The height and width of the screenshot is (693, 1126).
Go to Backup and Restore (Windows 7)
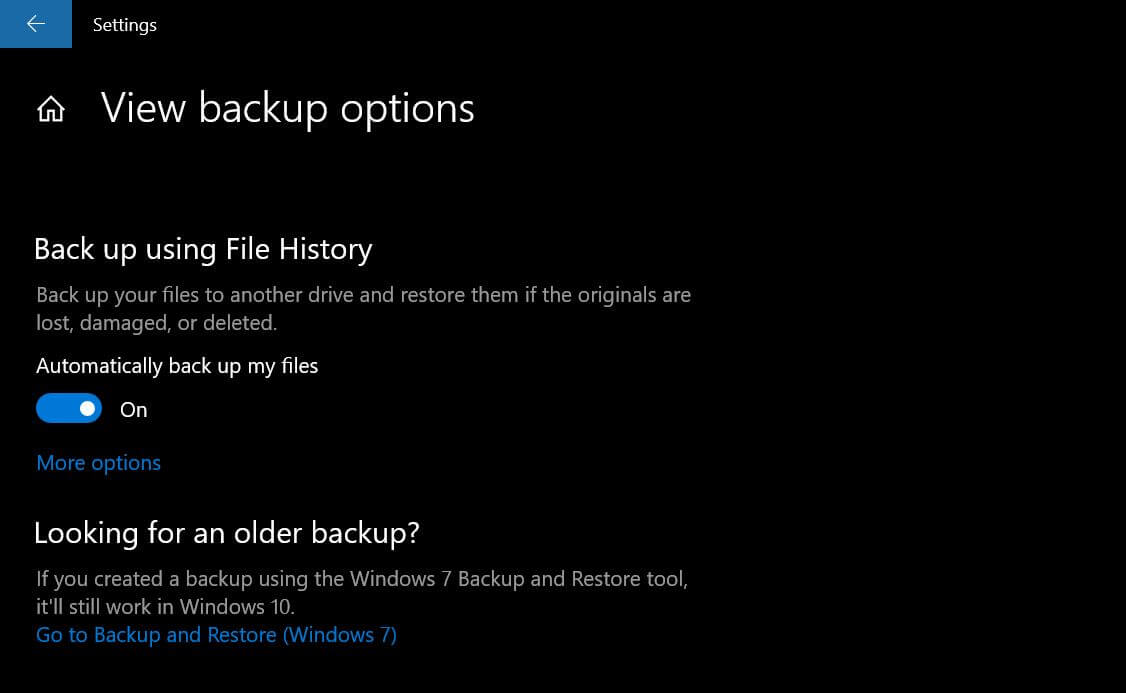click(x=216, y=635)
